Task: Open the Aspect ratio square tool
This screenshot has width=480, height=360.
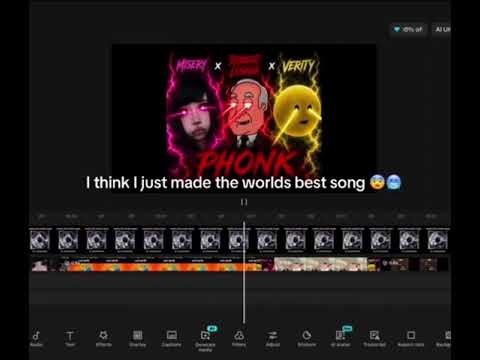Action: 411,338
